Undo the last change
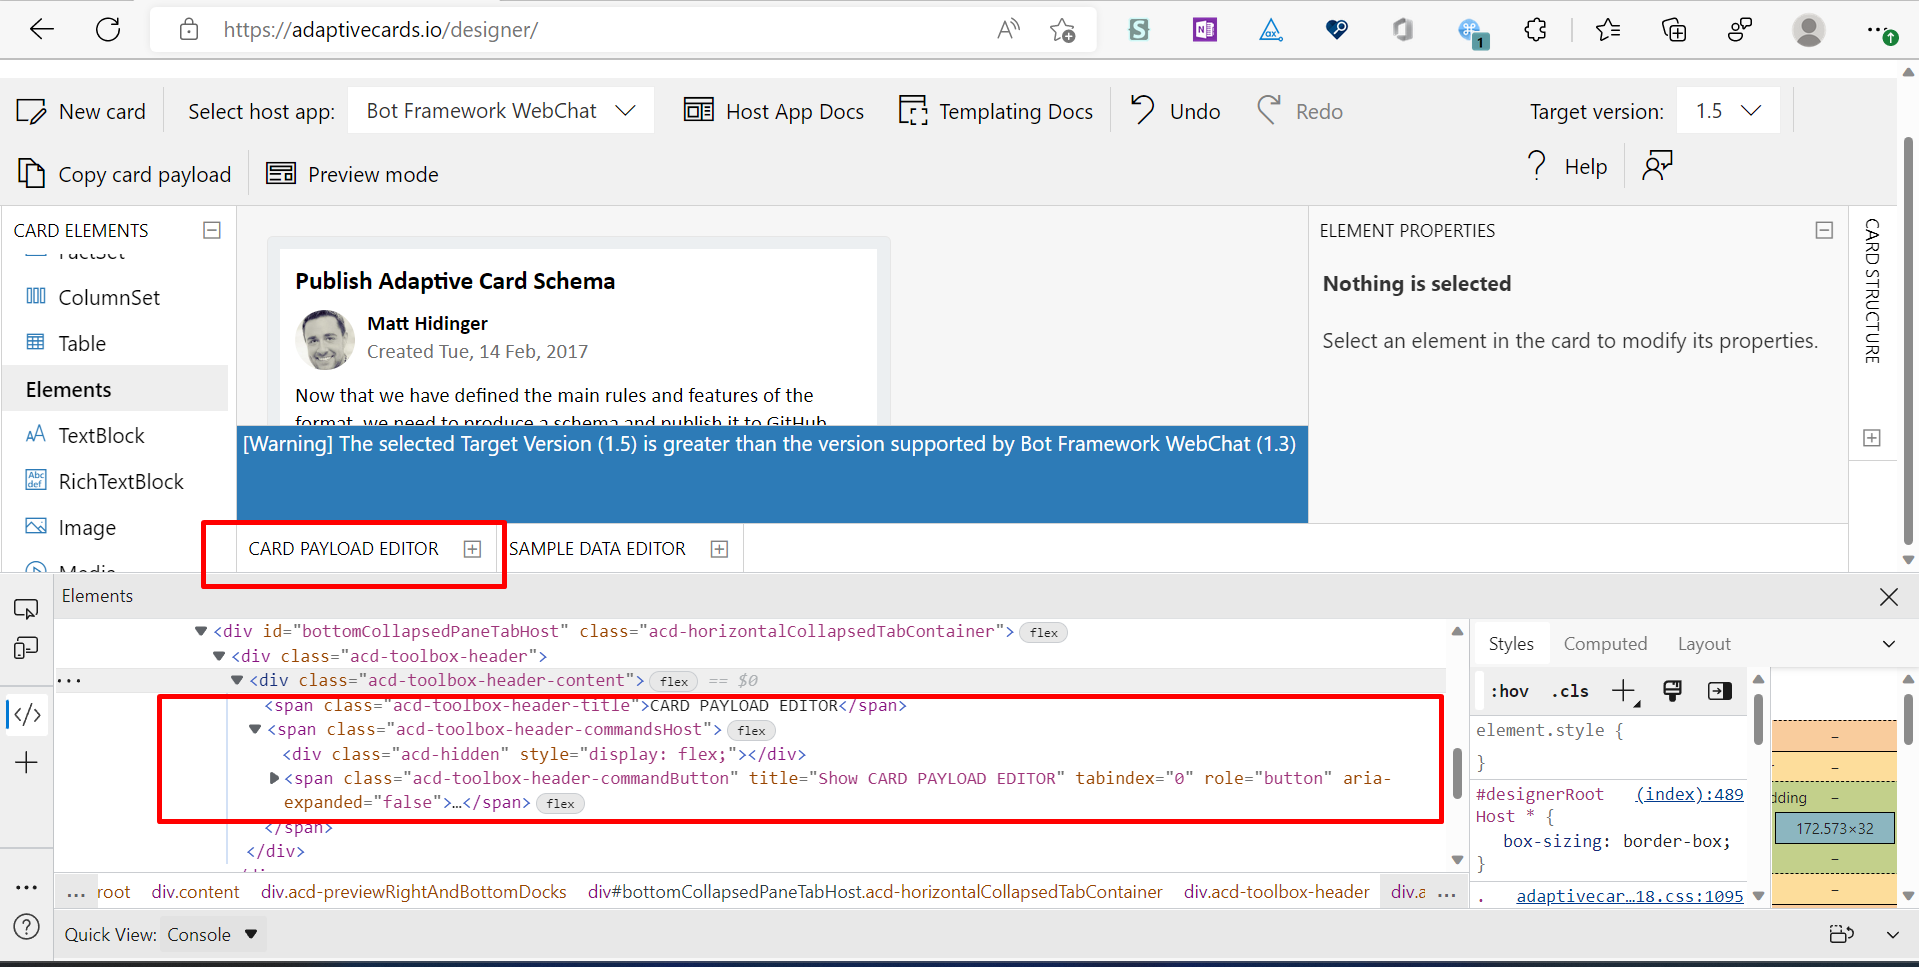The height and width of the screenshot is (967, 1919). point(1175,111)
